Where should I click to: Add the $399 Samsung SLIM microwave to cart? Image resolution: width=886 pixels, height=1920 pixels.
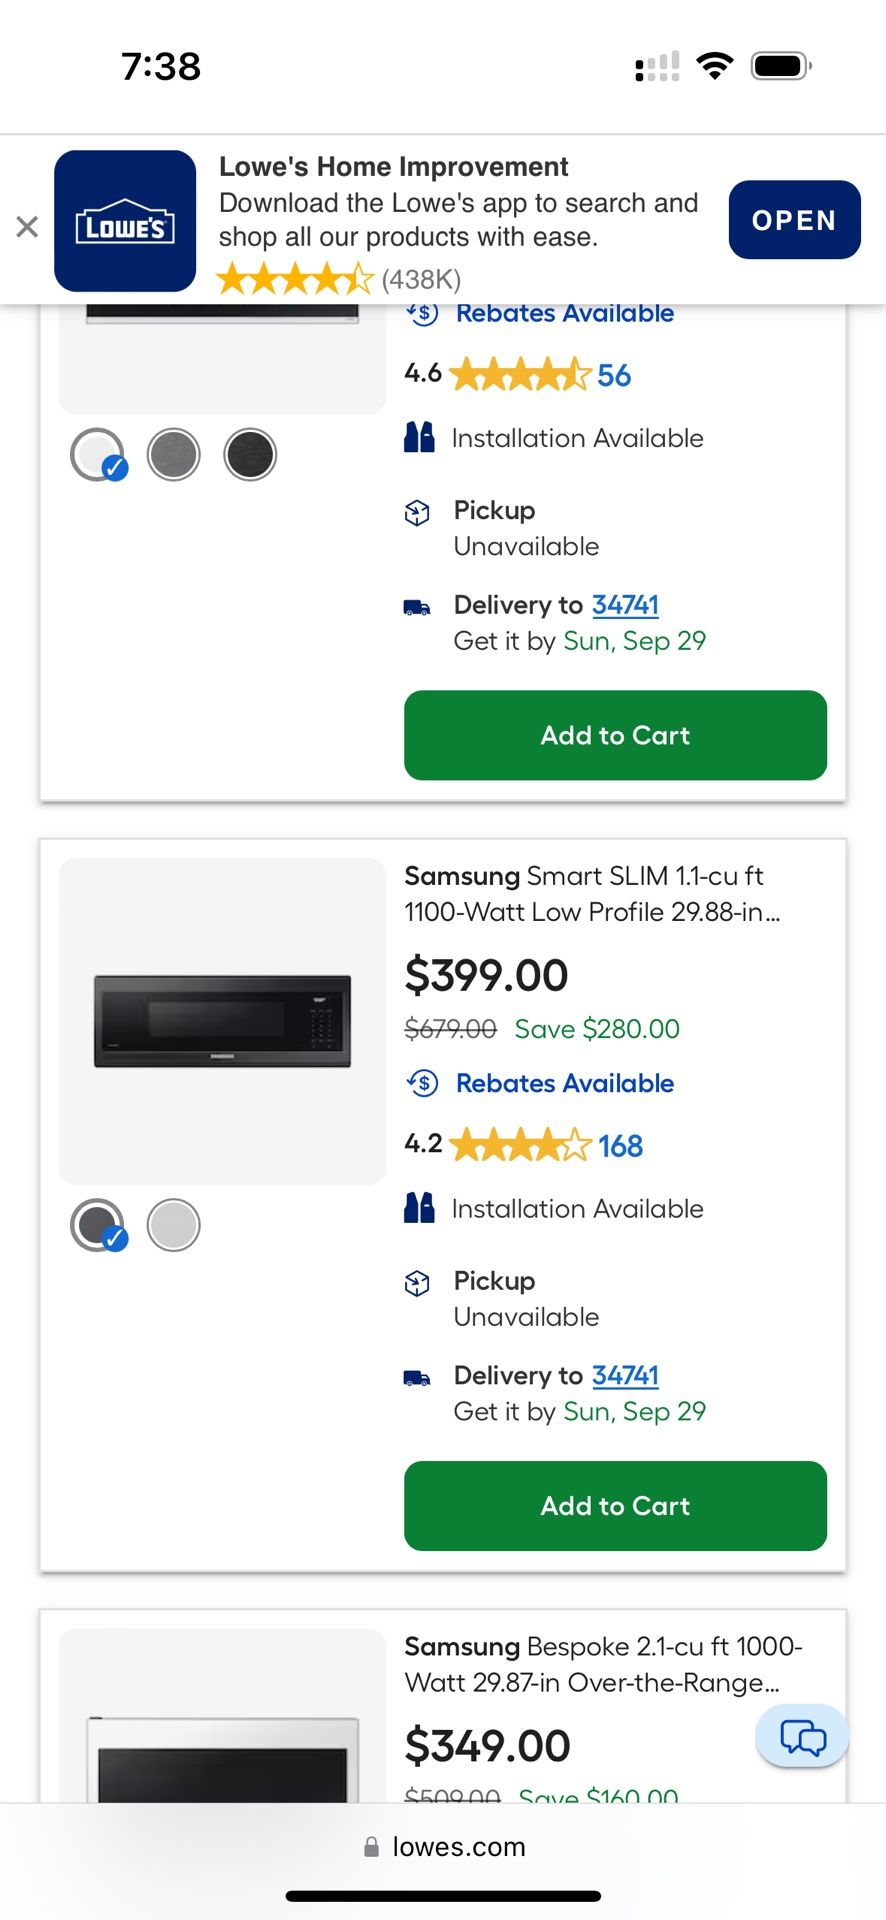click(615, 1506)
